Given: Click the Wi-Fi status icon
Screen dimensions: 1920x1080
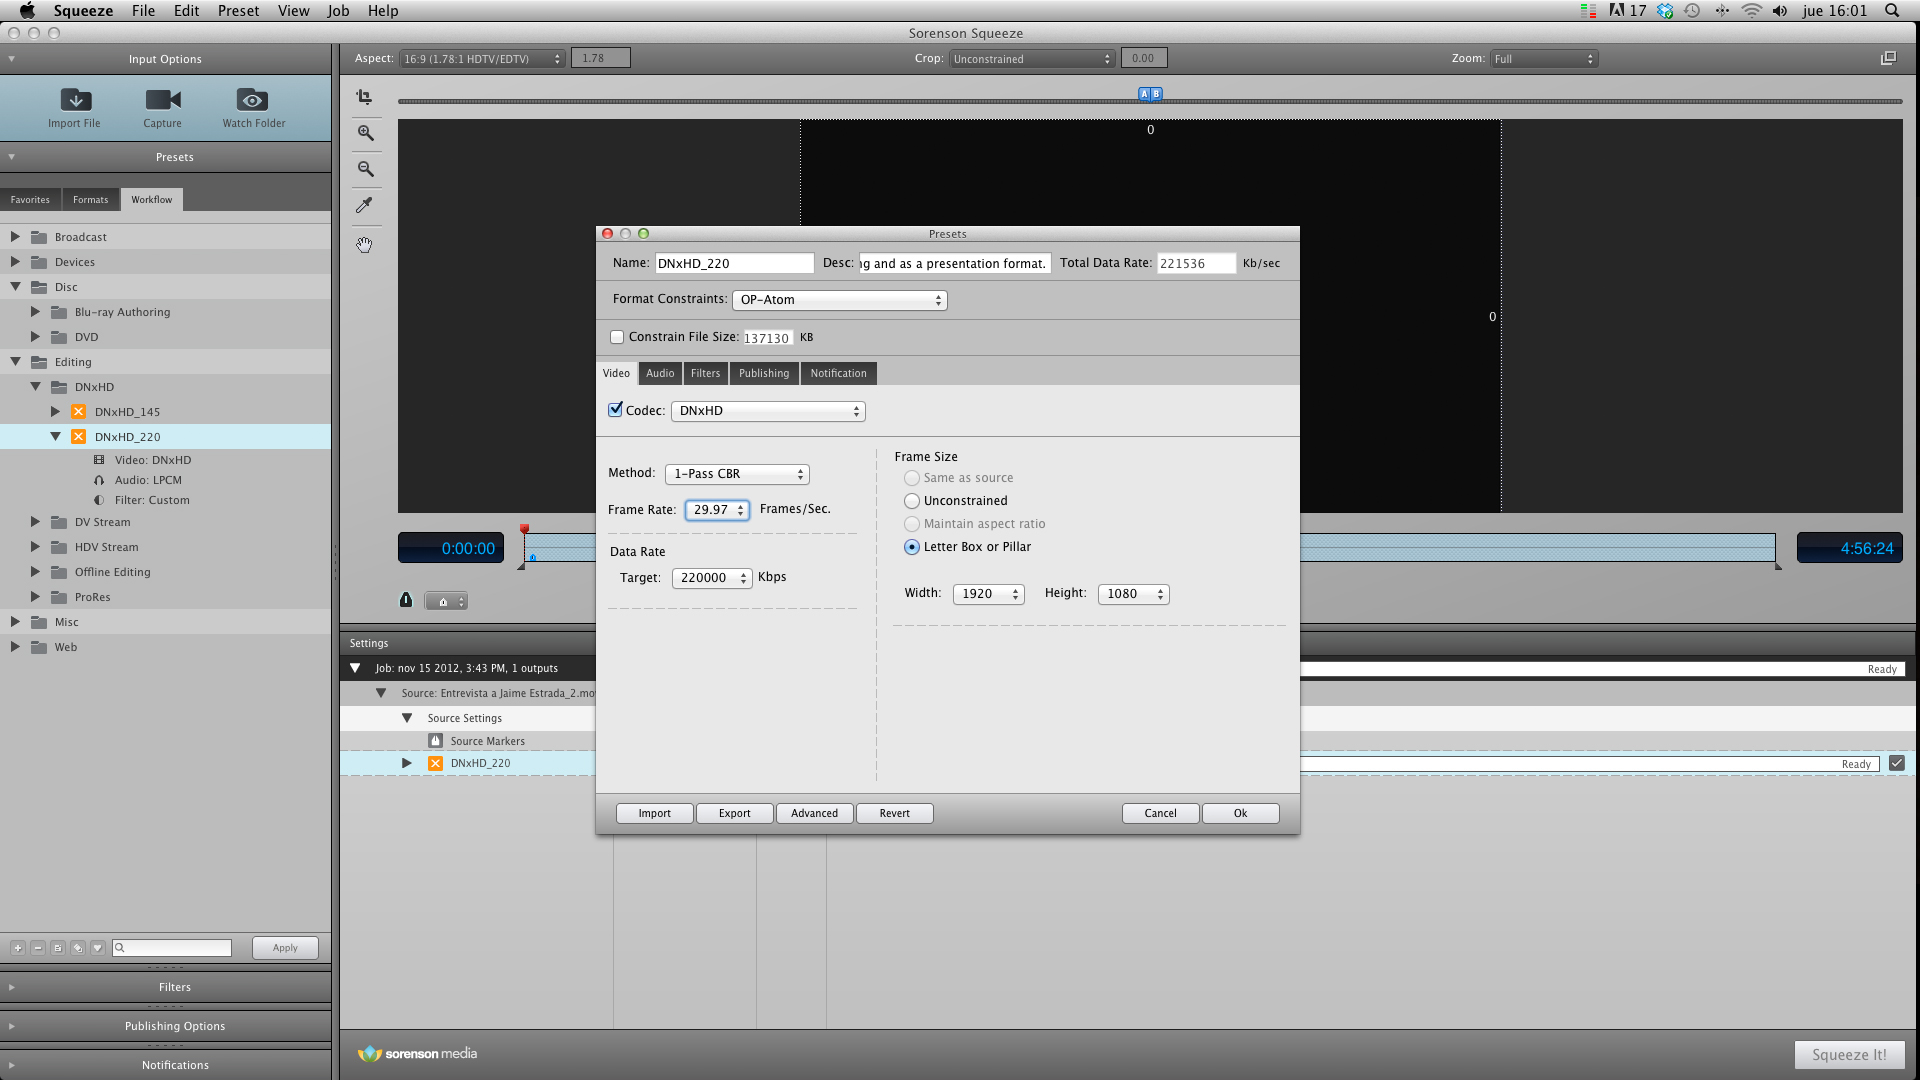Looking at the screenshot, I should pyautogui.click(x=1751, y=11).
